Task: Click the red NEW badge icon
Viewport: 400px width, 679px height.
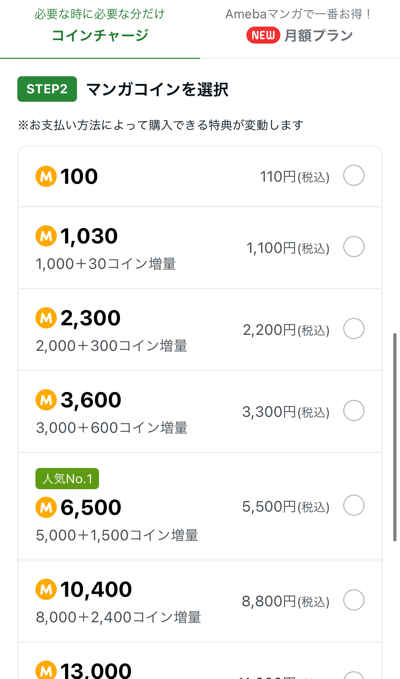Action: pyautogui.click(x=263, y=36)
